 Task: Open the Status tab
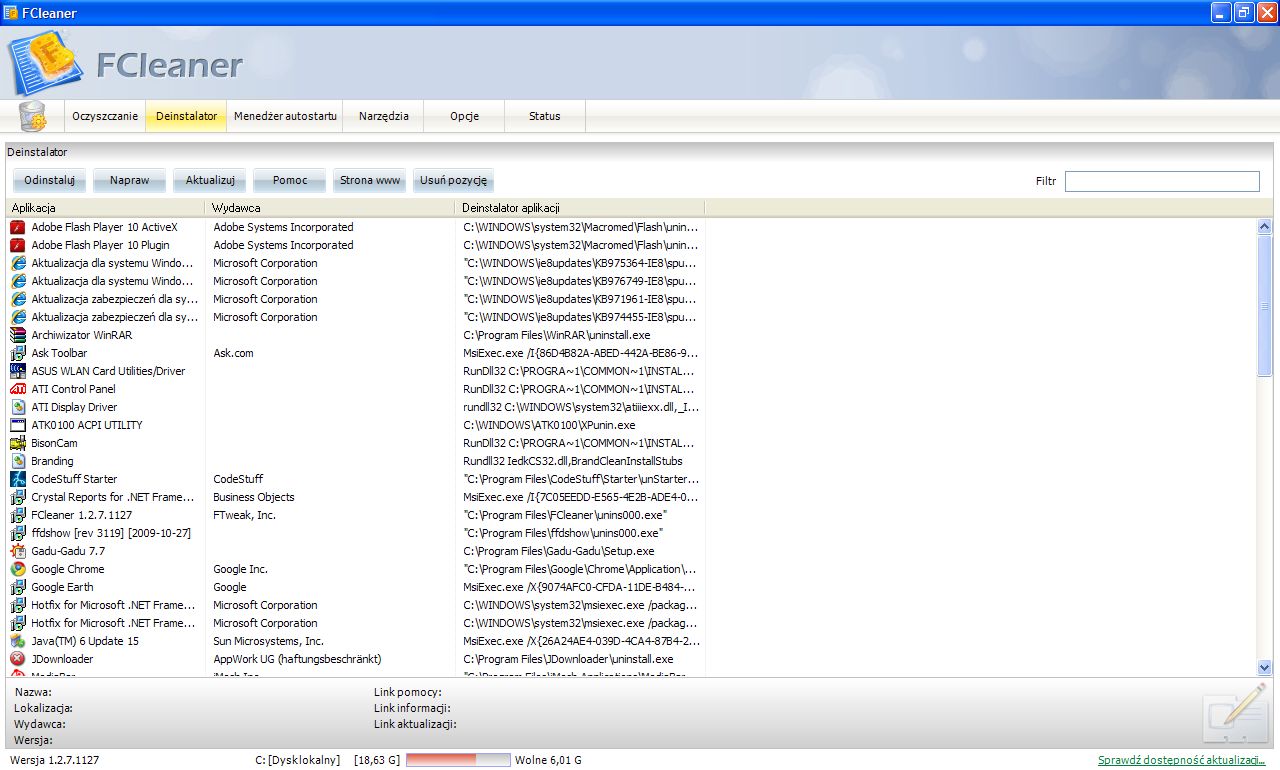click(x=545, y=116)
